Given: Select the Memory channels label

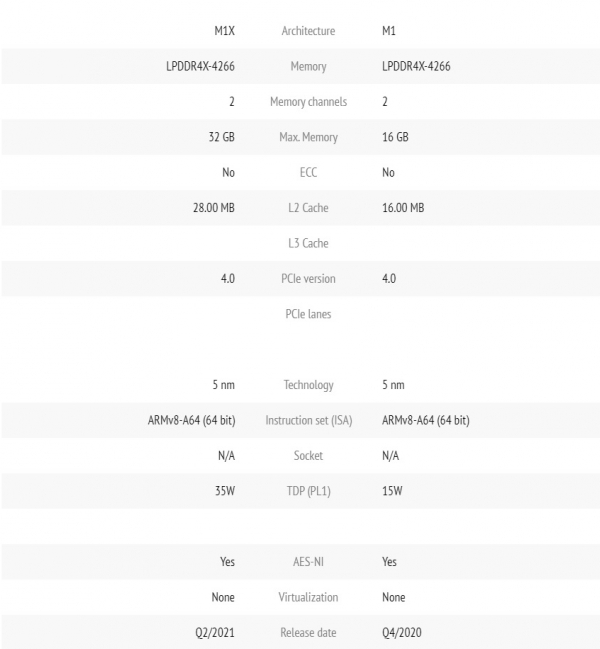Looking at the screenshot, I should tap(308, 102).
